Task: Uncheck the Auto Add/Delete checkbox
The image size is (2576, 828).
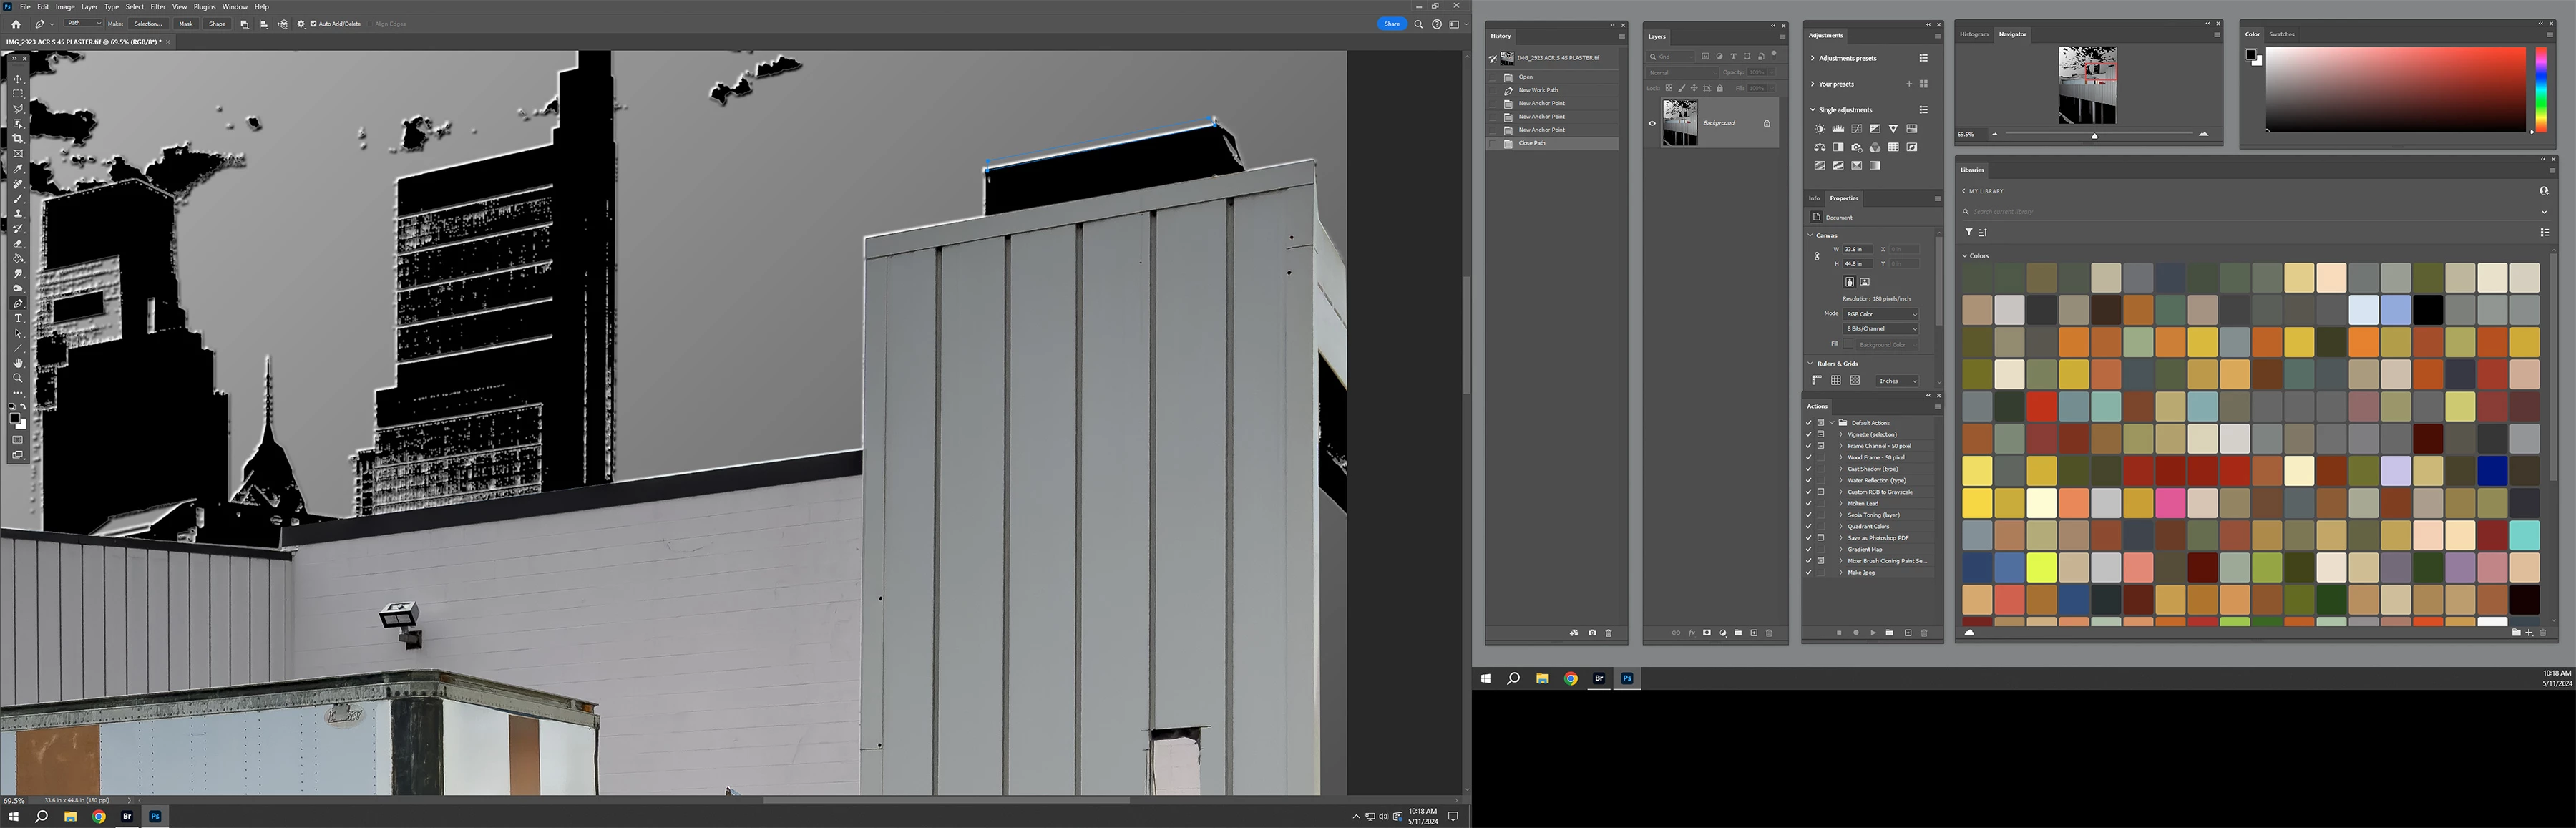Action: 313,24
